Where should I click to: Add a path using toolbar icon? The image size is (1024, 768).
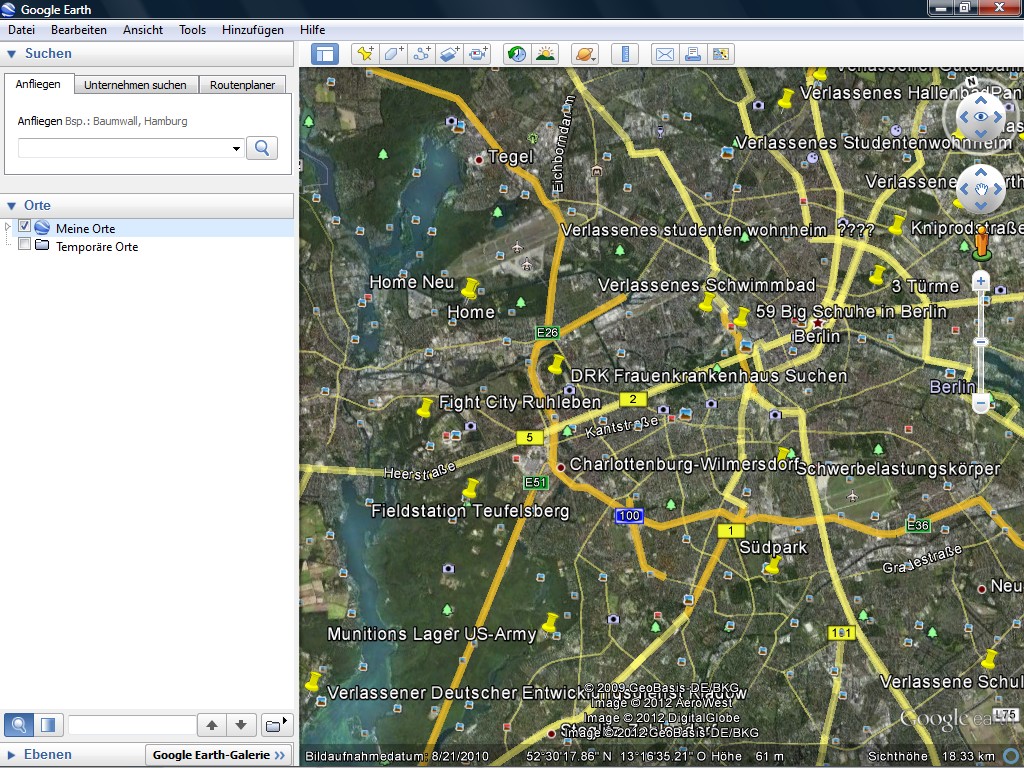421,54
